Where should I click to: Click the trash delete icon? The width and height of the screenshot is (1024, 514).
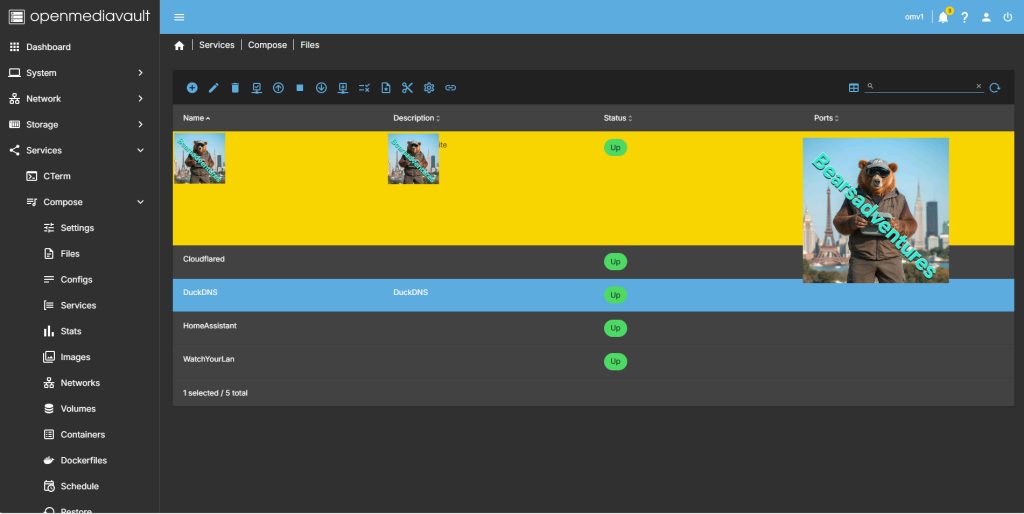[235, 88]
